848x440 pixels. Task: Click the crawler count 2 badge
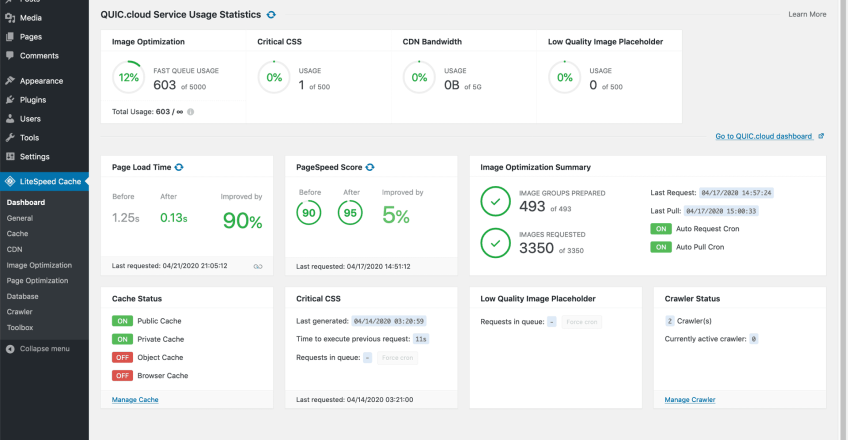(x=670, y=321)
